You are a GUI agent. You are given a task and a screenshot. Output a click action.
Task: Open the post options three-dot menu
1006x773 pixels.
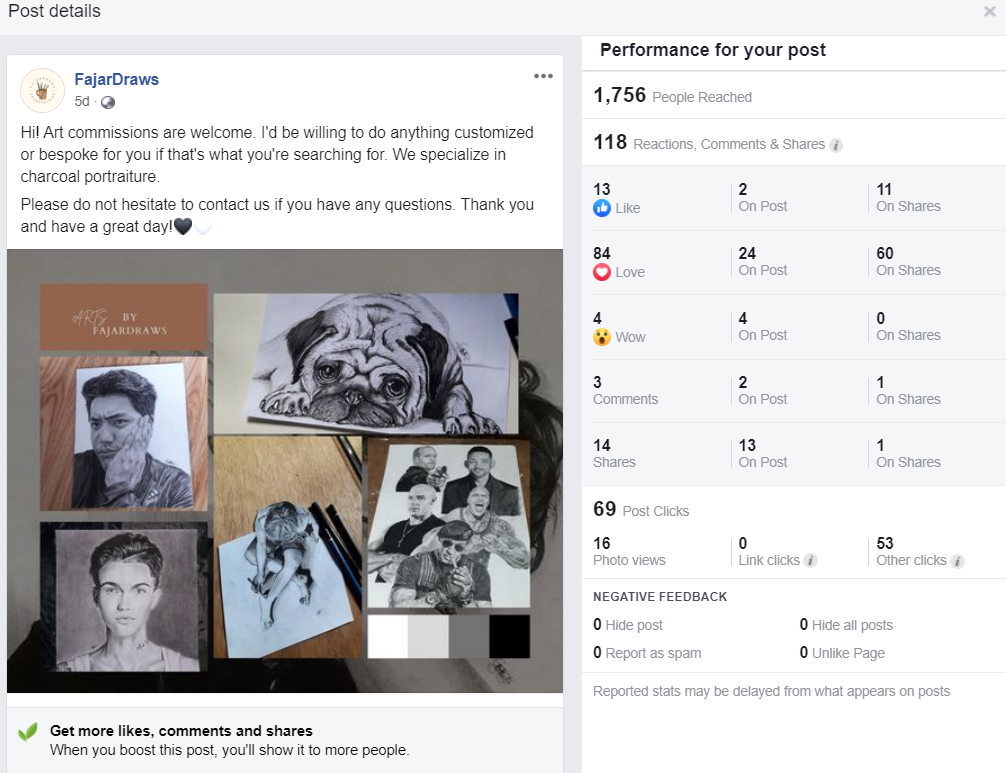click(x=543, y=76)
